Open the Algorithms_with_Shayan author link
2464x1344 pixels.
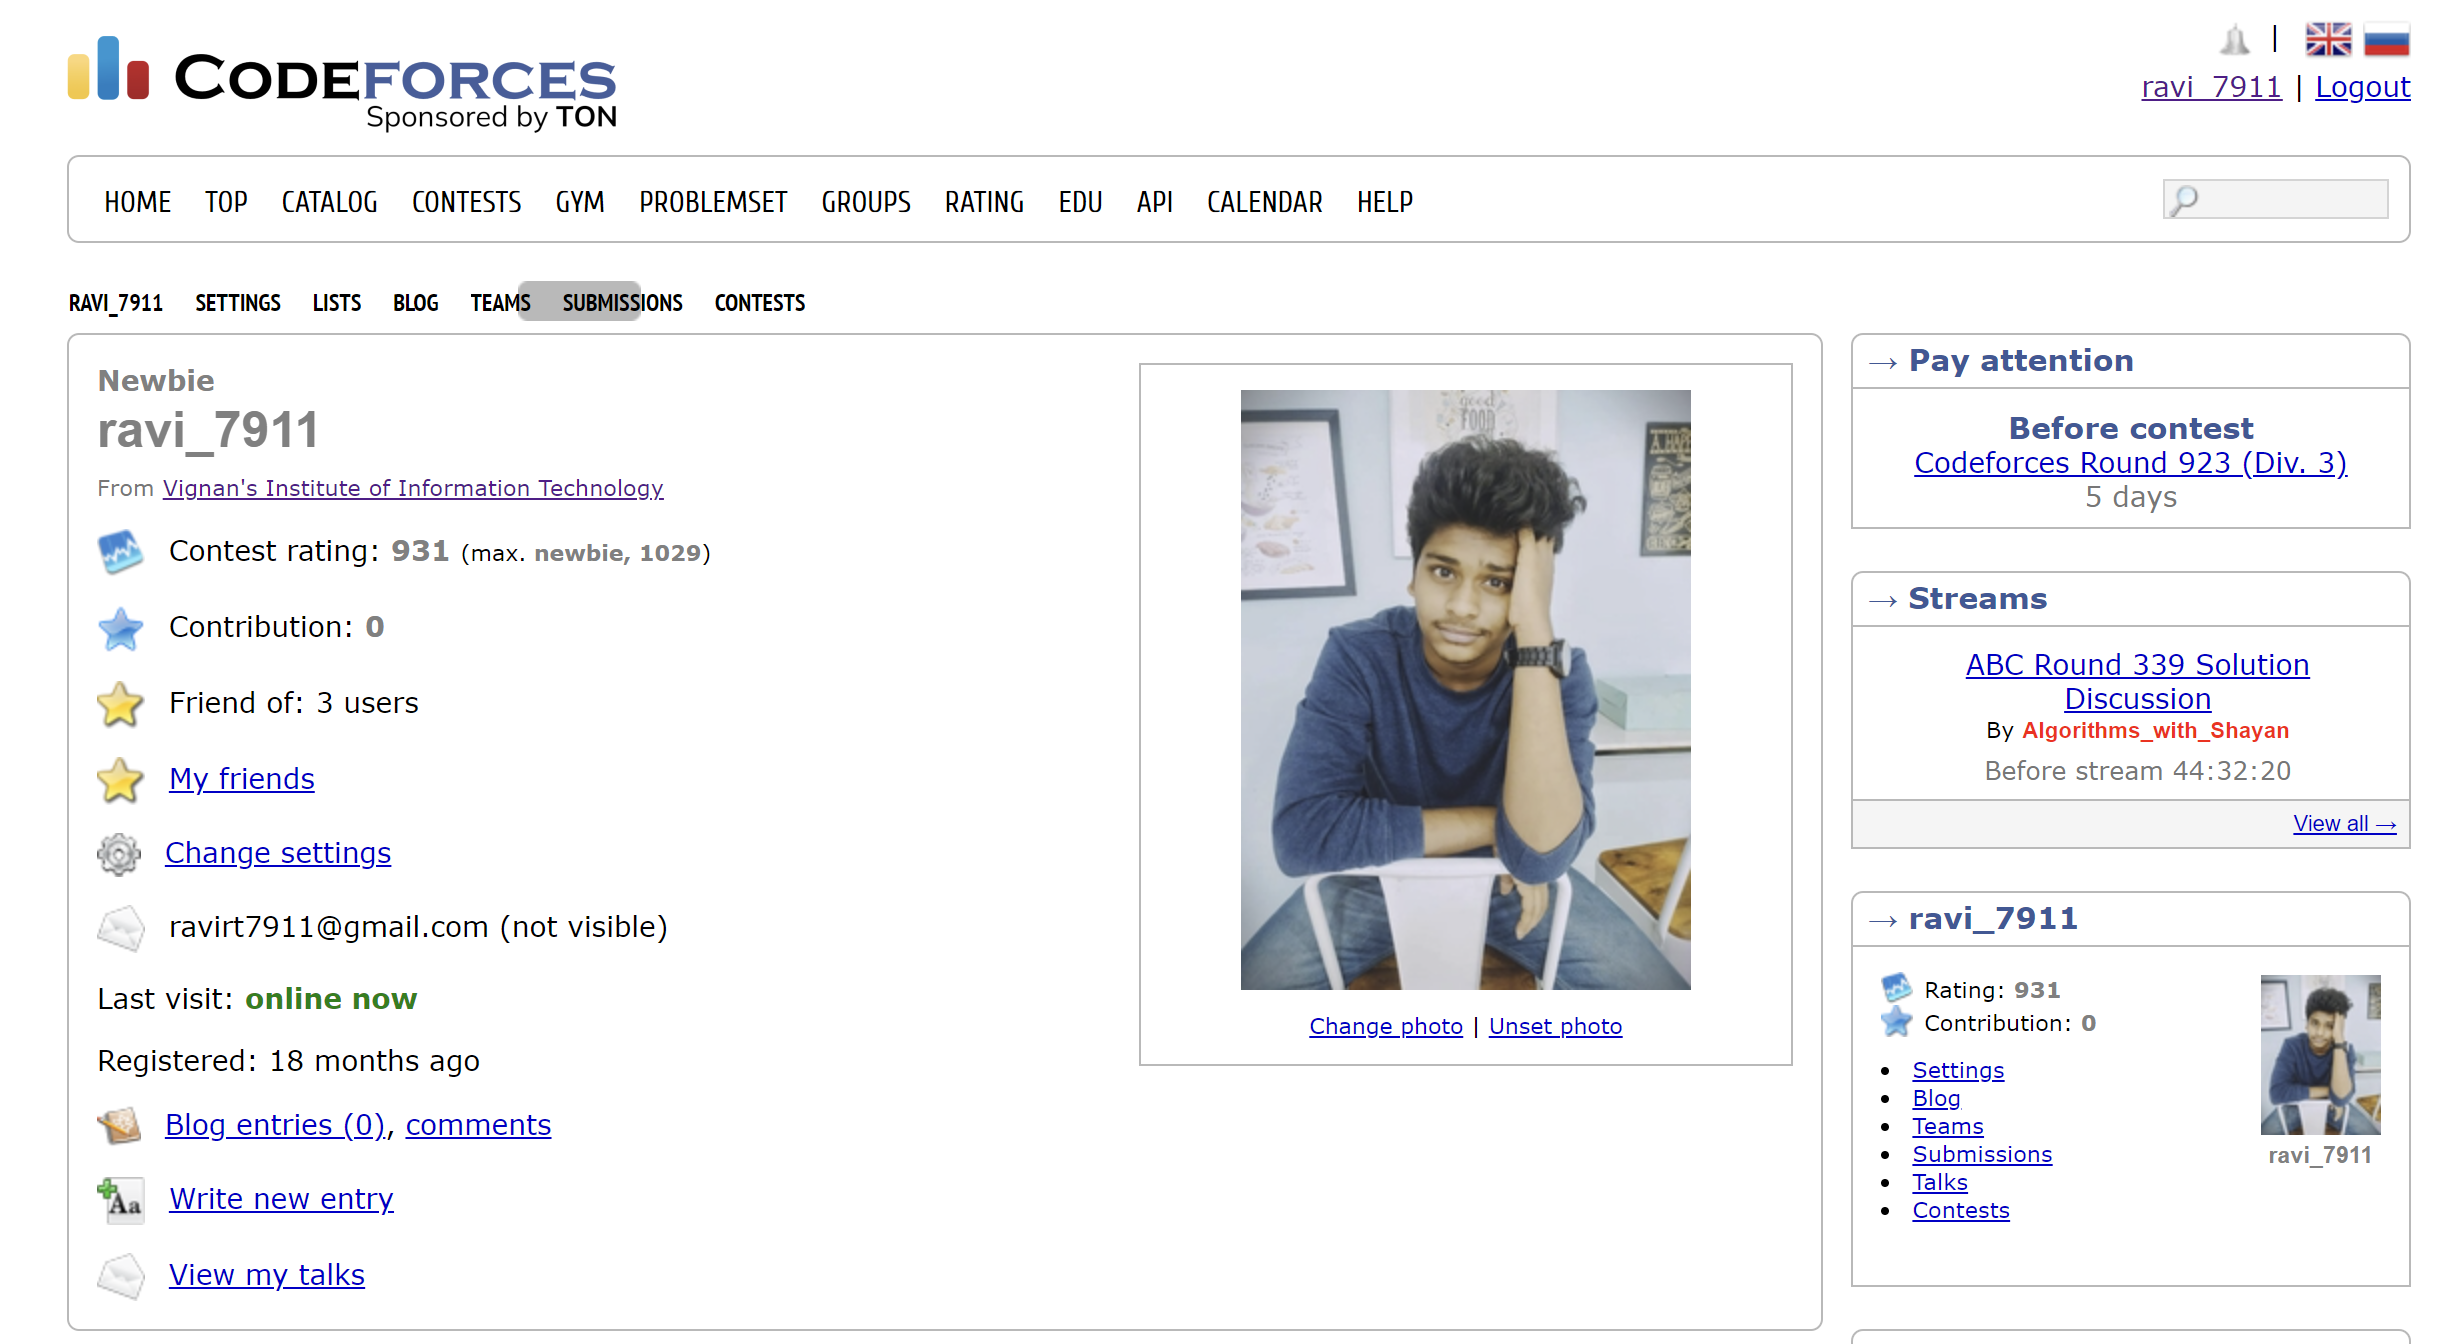[2155, 731]
